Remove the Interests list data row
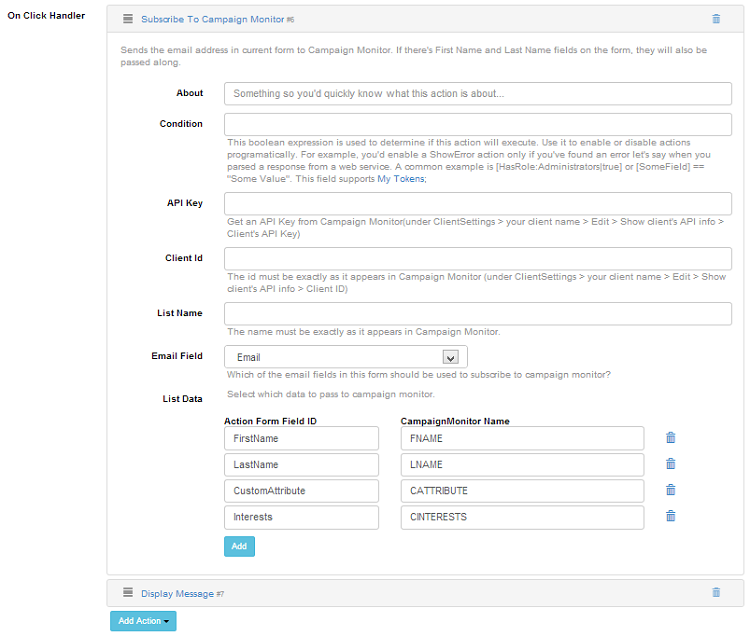 point(671,516)
